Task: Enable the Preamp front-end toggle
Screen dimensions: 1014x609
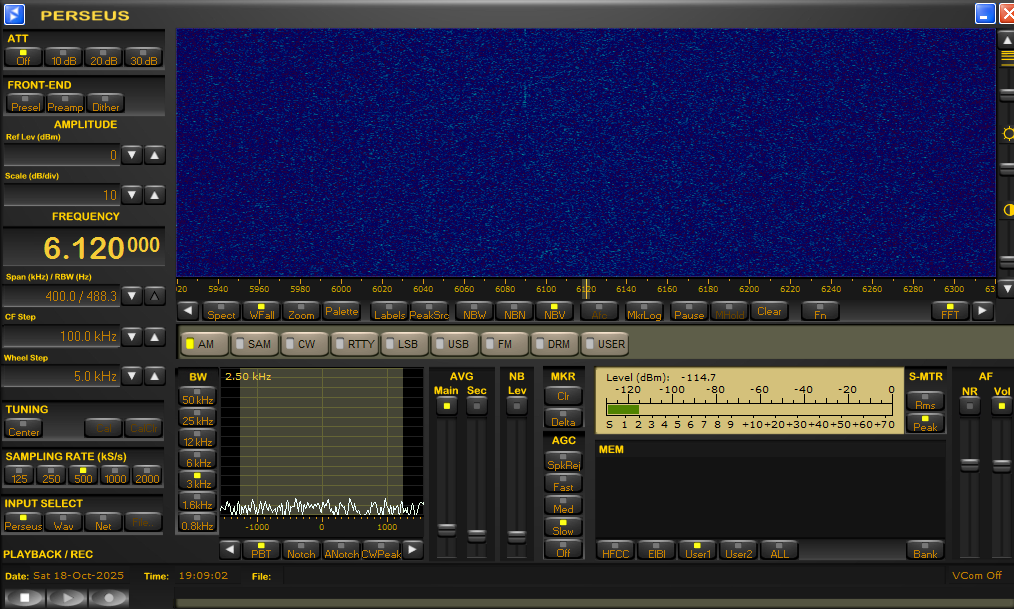Action: coord(65,103)
